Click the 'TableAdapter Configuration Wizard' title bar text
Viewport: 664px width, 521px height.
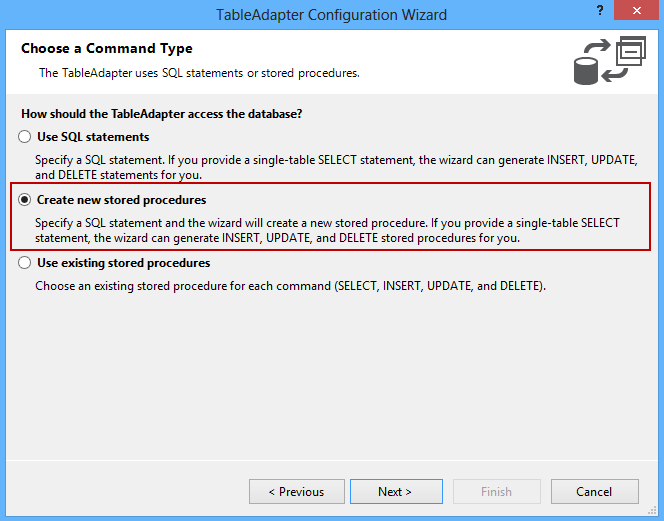click(332, 15)
